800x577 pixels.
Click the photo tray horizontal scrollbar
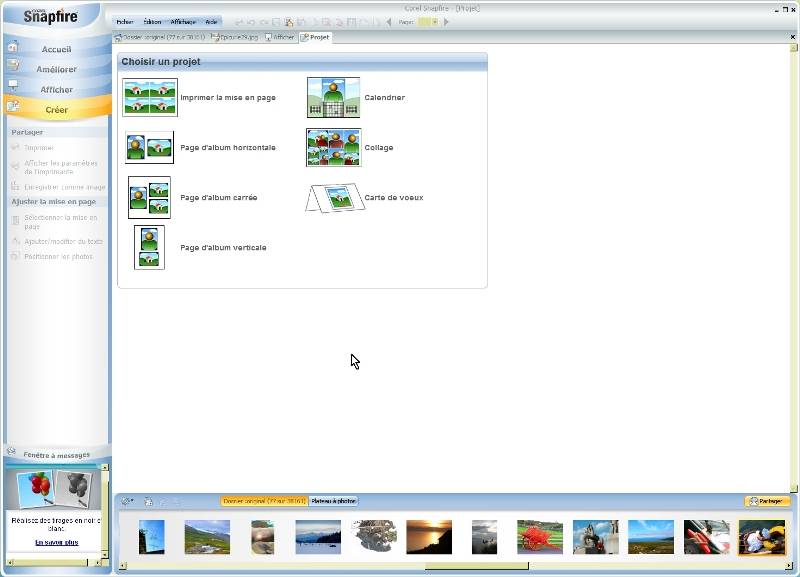[x=475, y=566]
